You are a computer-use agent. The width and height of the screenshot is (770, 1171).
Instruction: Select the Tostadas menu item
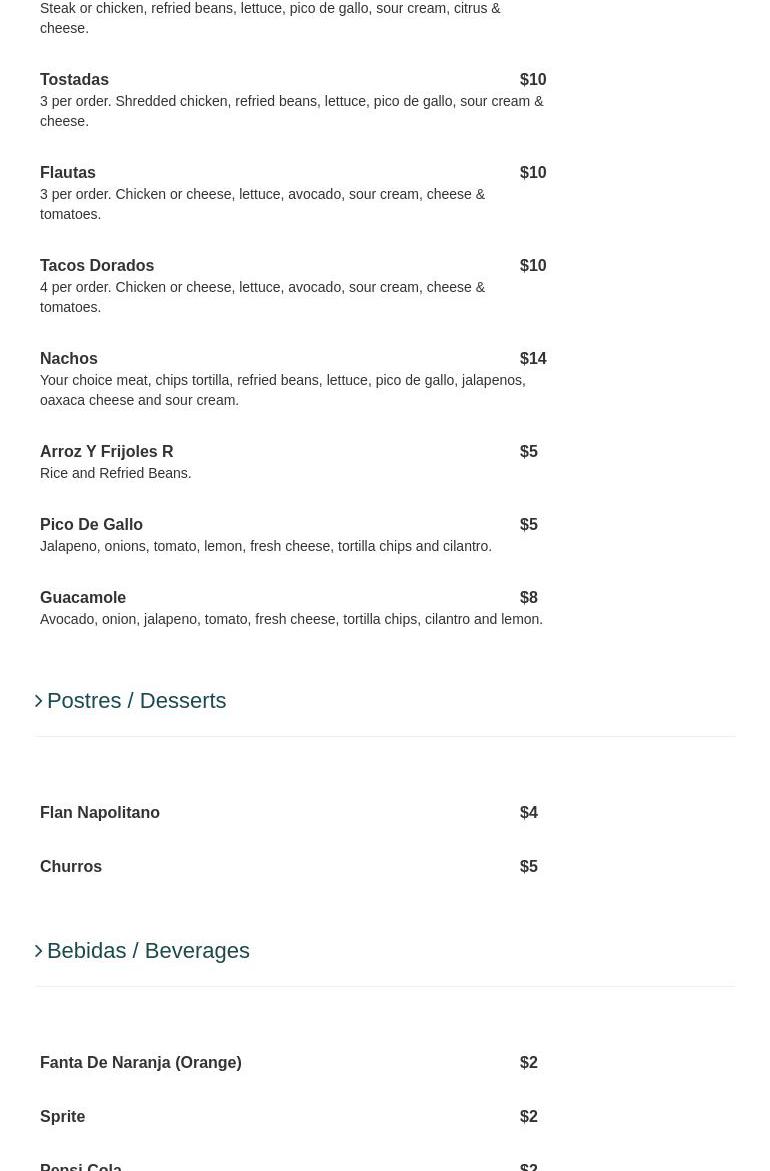coord(74,80)
